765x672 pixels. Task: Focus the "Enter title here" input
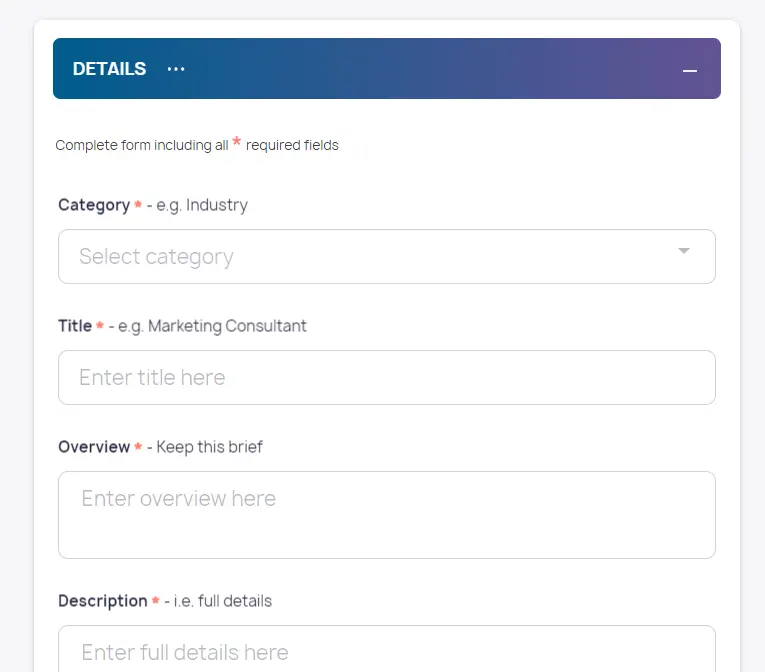click(x=386, y=377)
